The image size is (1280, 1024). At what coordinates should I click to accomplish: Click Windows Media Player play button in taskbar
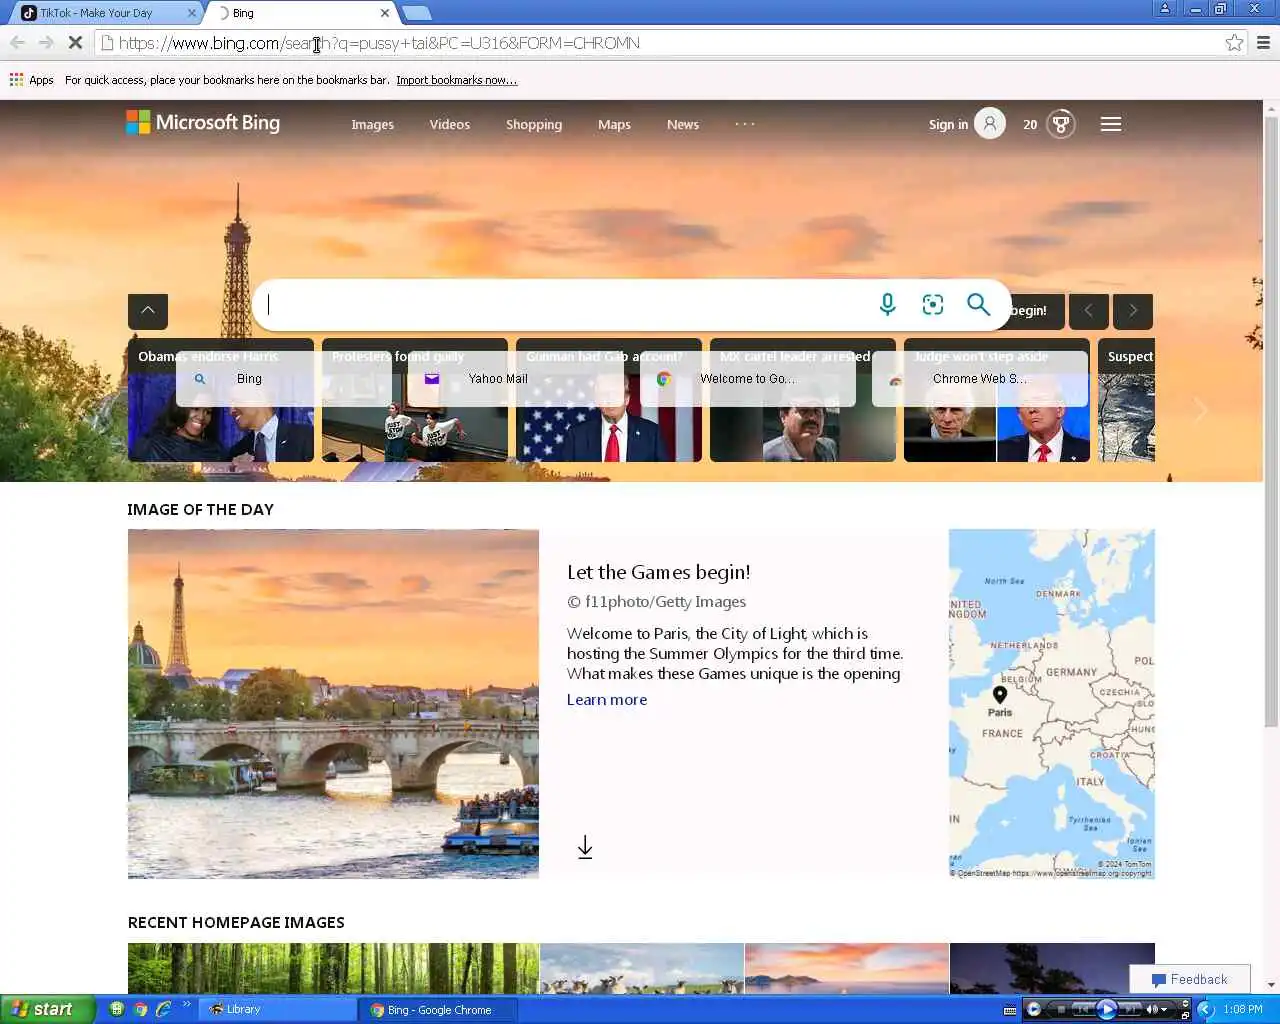click(x=1106, y=1009)
